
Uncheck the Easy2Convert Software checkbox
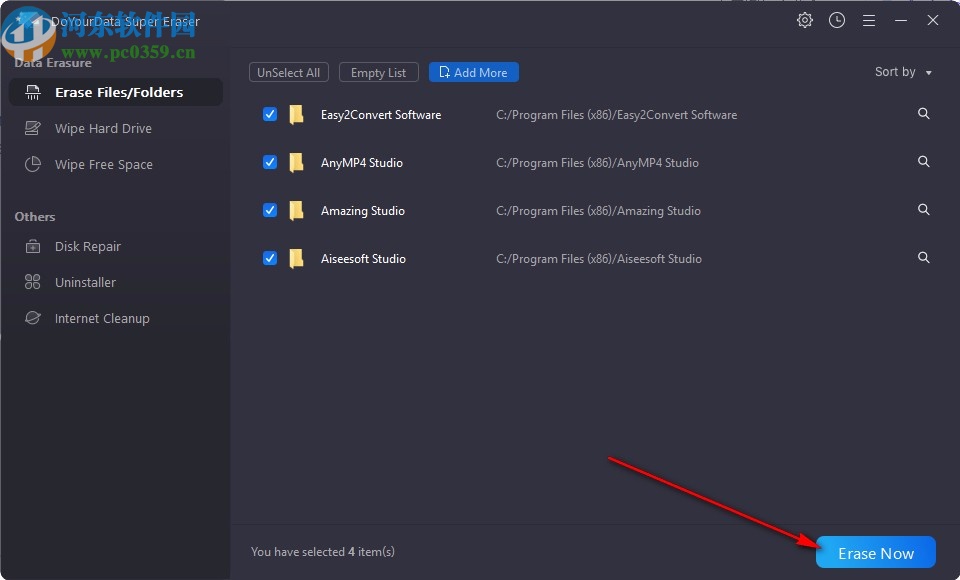(270, 115)
